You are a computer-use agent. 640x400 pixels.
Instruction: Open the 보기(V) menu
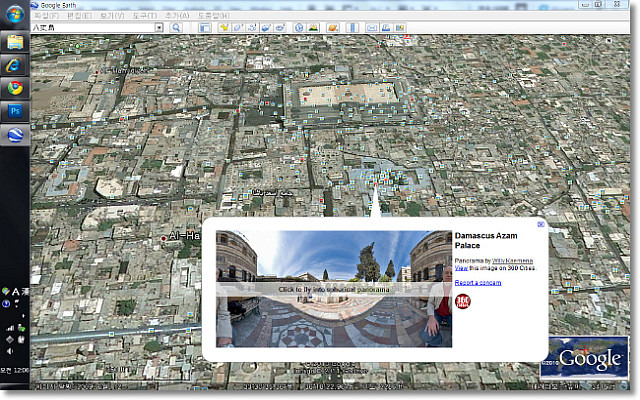(112, 16)
